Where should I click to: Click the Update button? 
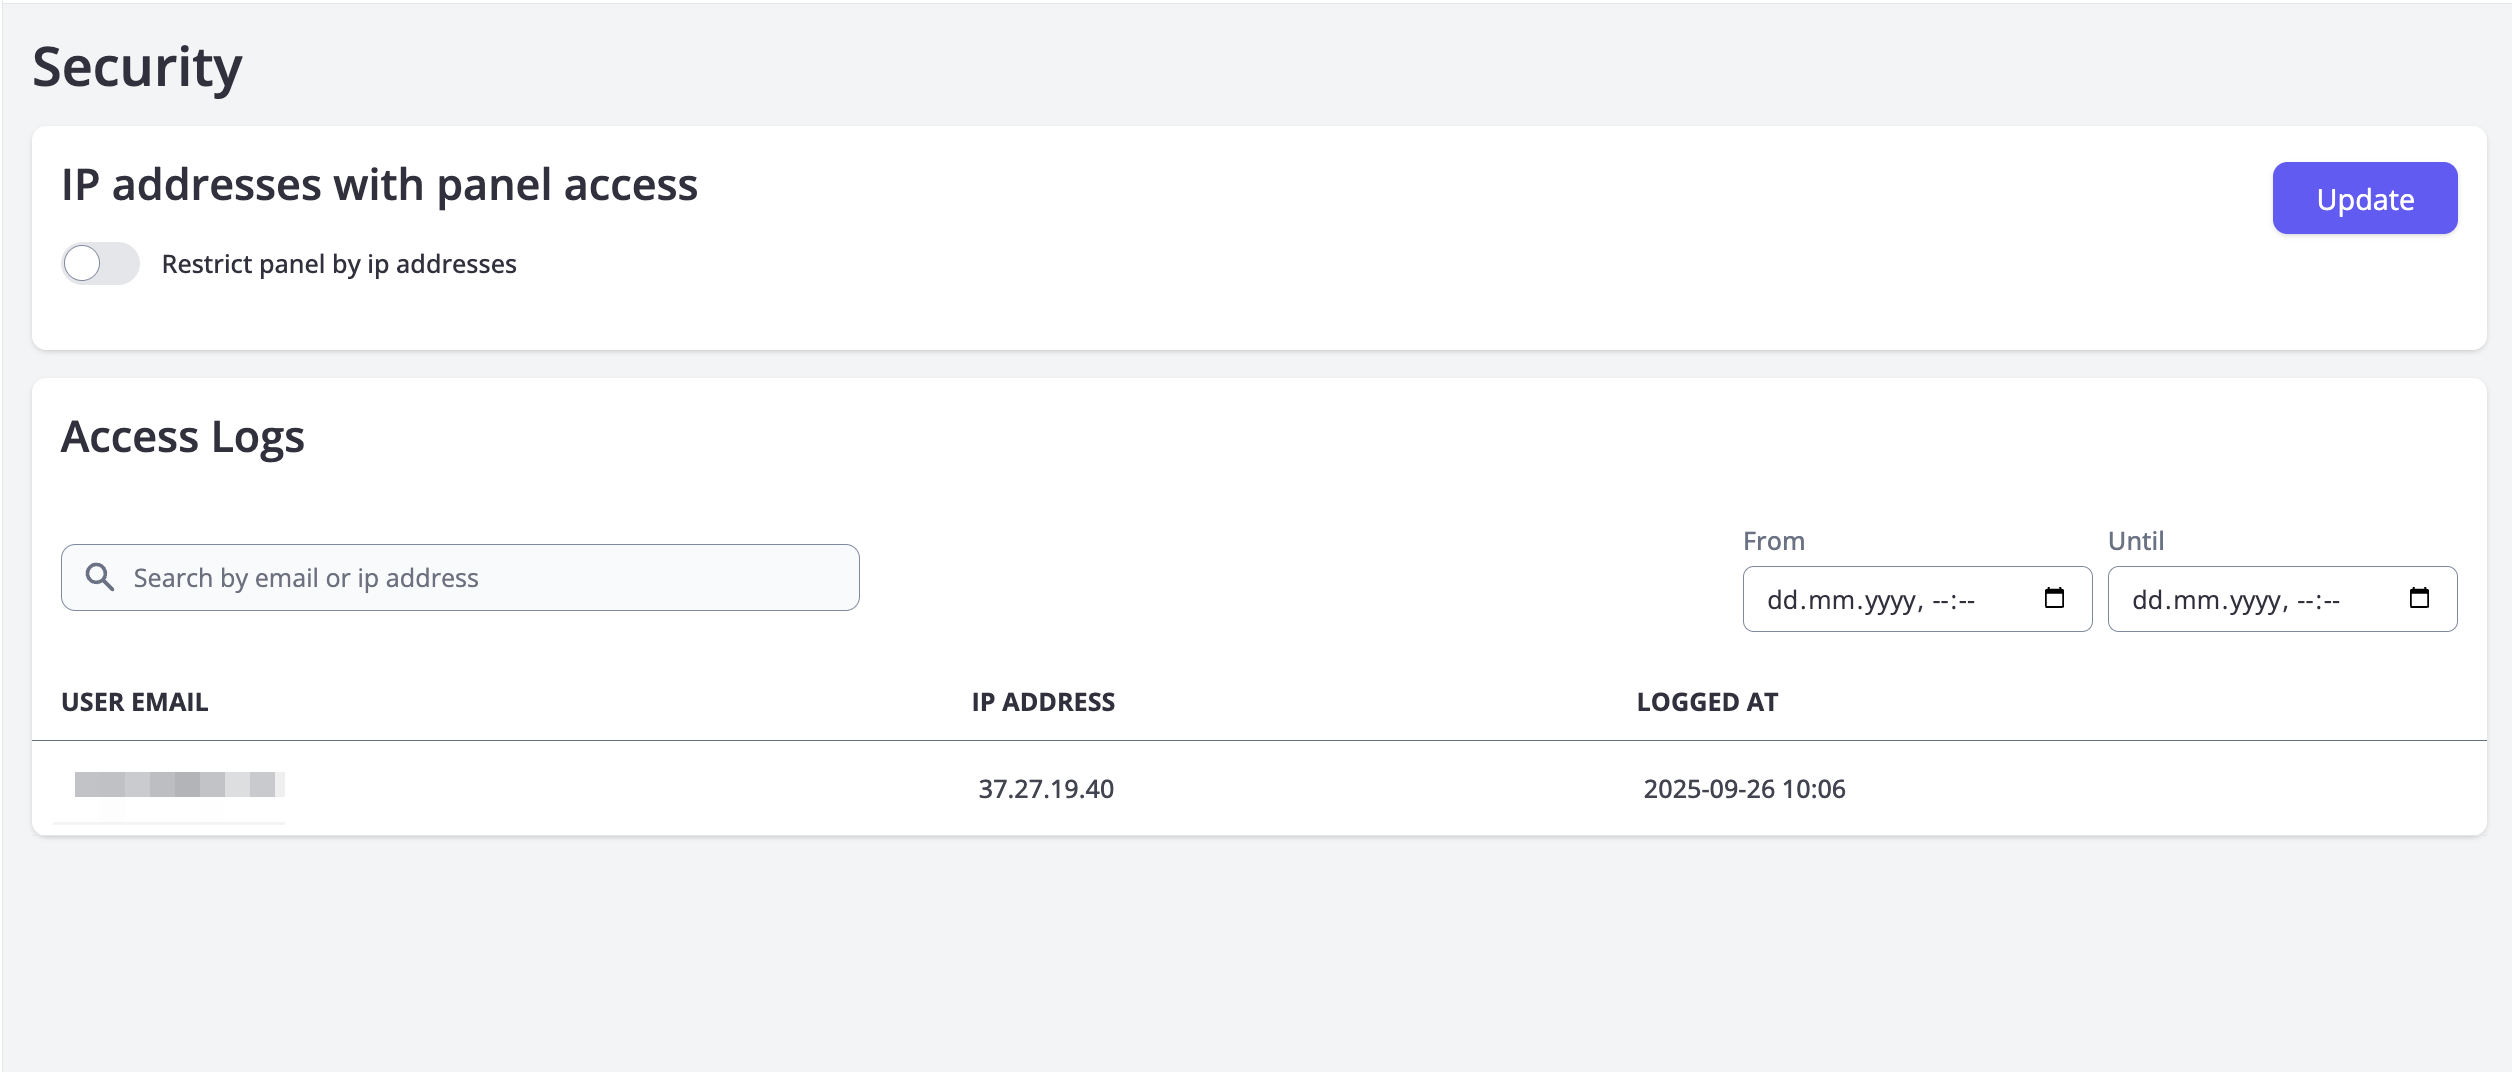coord(2364,199)
